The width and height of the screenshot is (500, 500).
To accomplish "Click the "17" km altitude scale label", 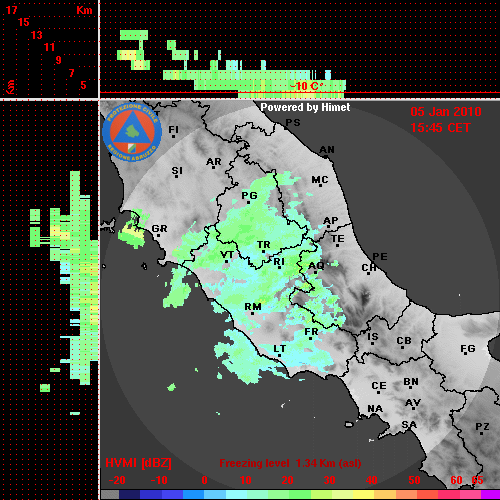I will click(x=11, y=10).
